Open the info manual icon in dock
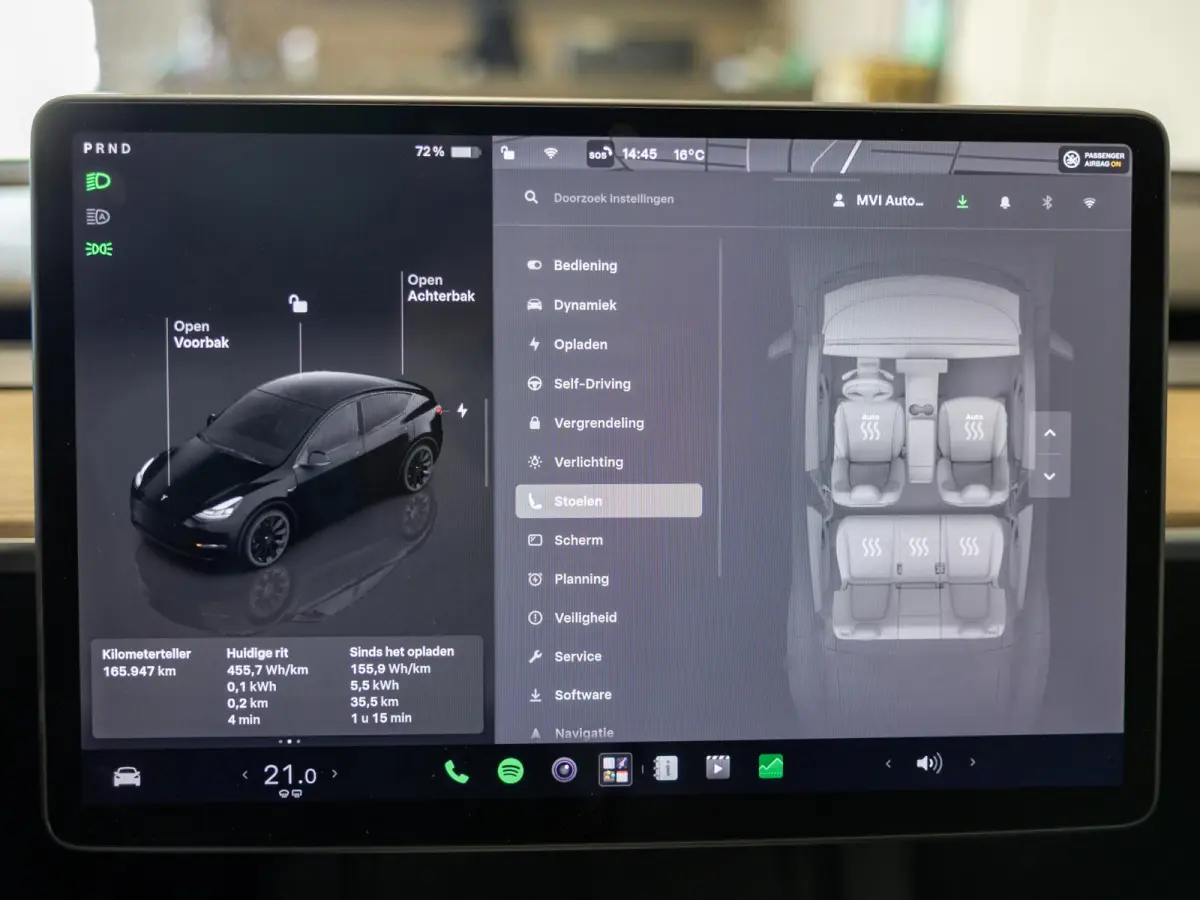The height and width of the screenshot is (900, 1200). pos(665,768)
